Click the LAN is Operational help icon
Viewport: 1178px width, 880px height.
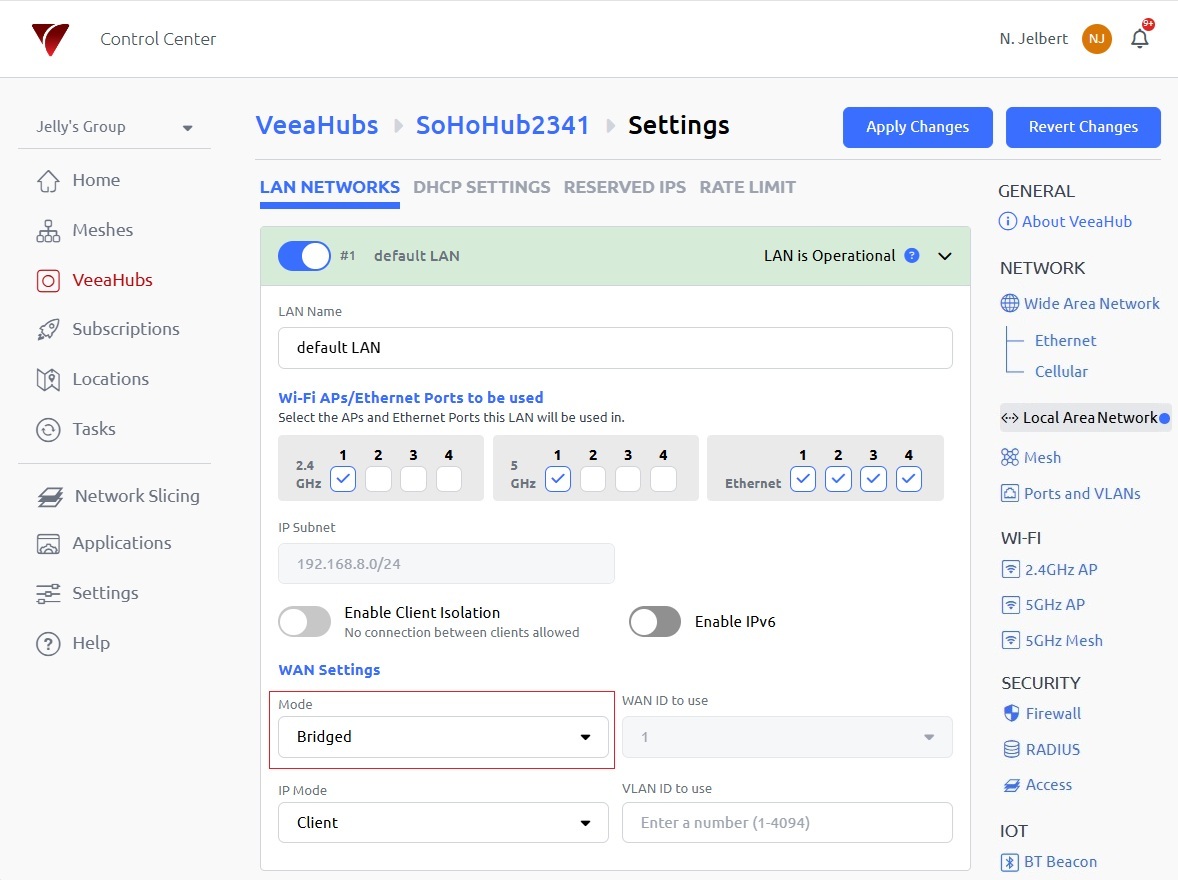pyautogui.click(x=911, y=256)
